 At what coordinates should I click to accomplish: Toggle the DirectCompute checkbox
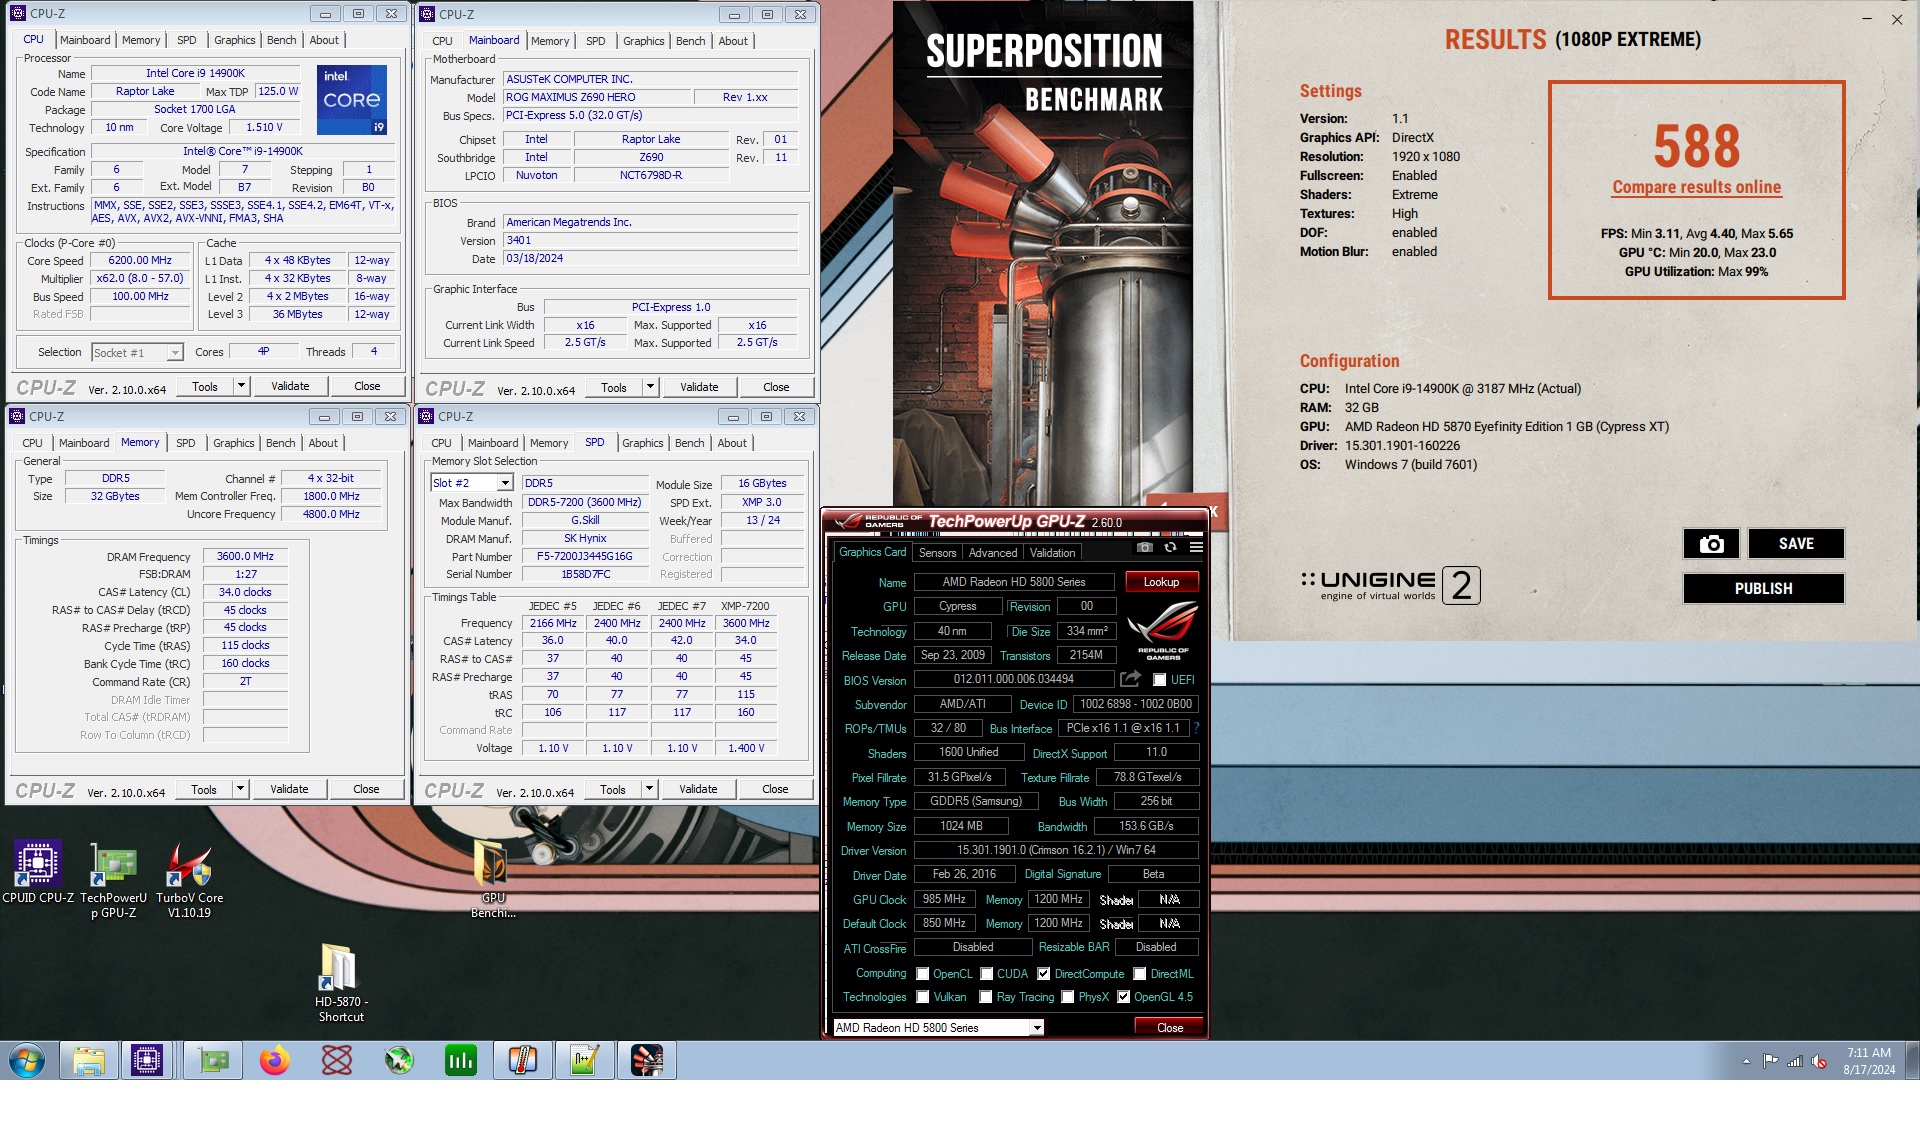pyautogui.click(x=1044, y=974)
